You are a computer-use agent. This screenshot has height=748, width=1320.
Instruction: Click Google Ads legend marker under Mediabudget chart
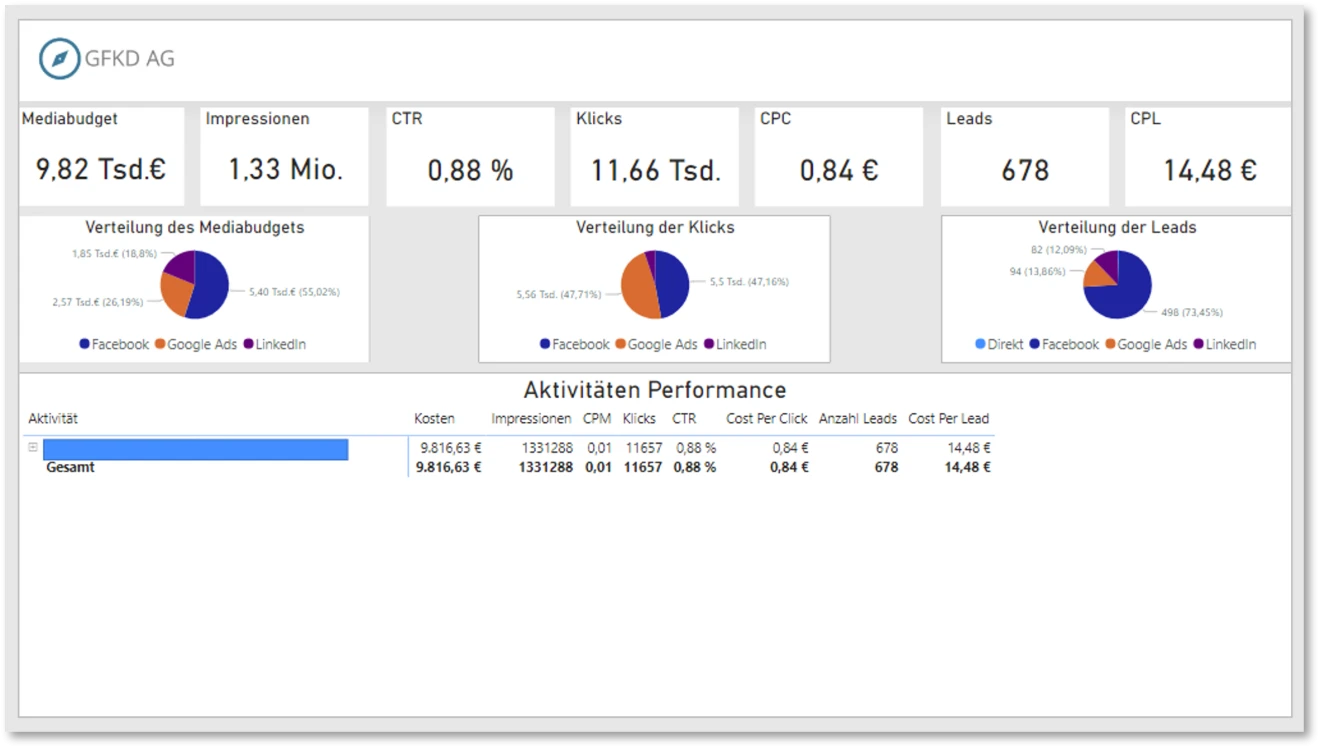point(160,344)
